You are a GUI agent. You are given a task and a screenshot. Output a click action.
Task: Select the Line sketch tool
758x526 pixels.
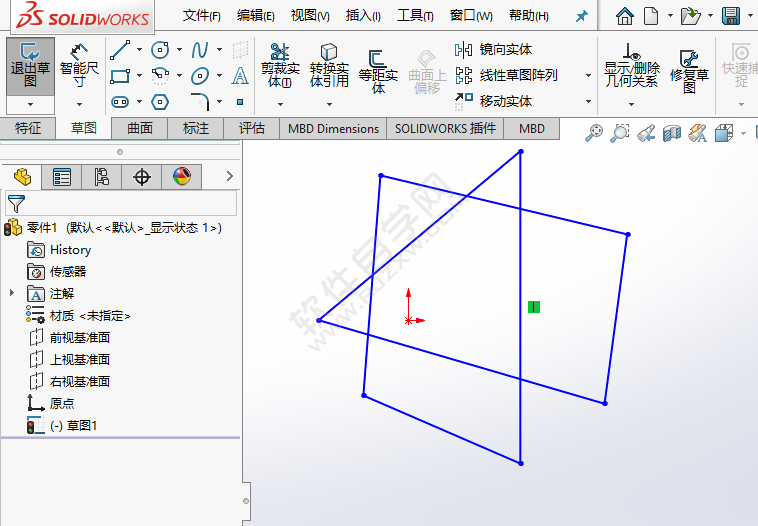coord(120,50)
